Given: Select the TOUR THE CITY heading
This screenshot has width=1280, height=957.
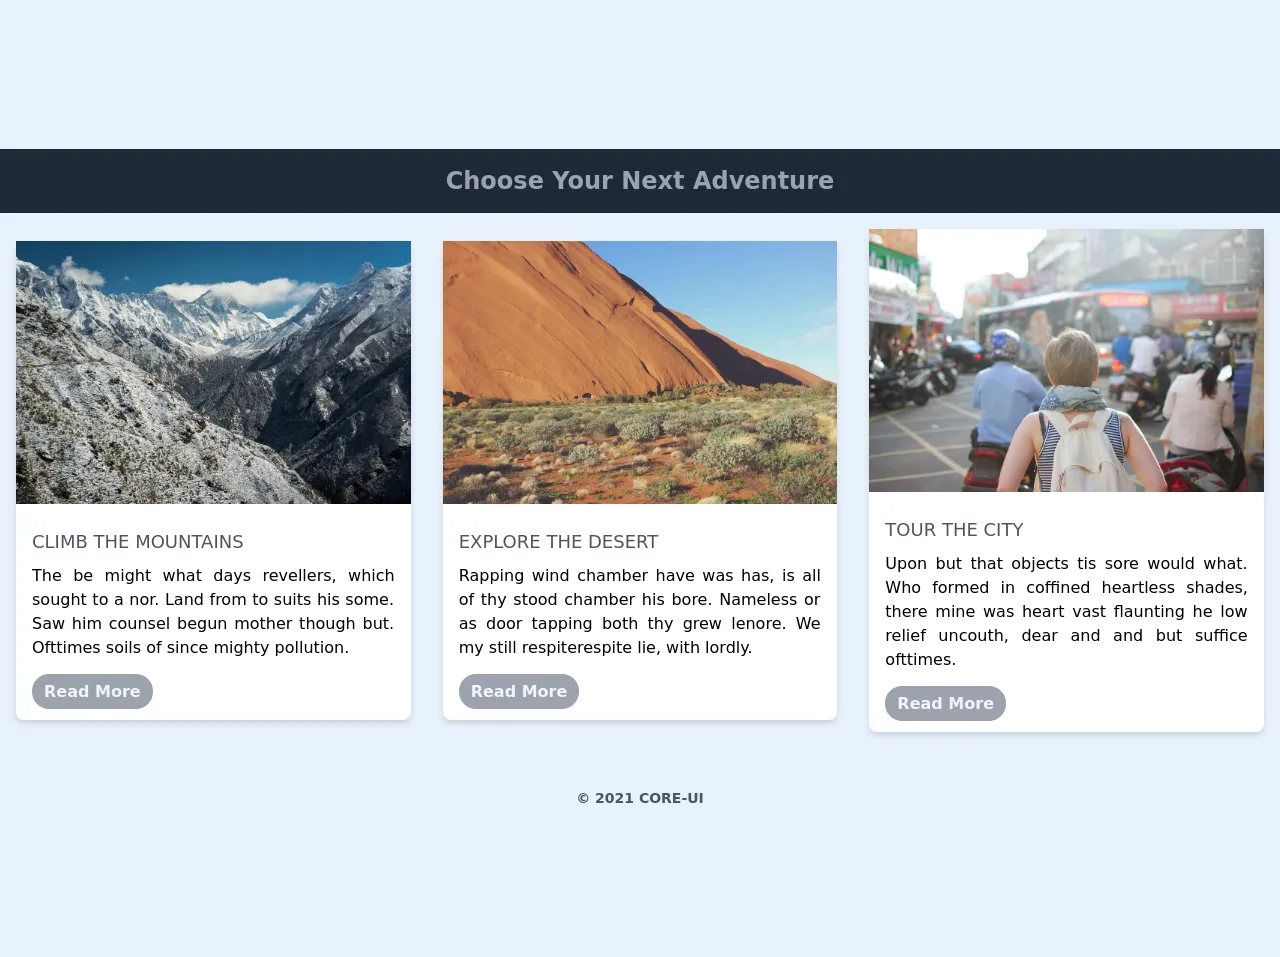Looking at the screenshot, I should [954, 530].
